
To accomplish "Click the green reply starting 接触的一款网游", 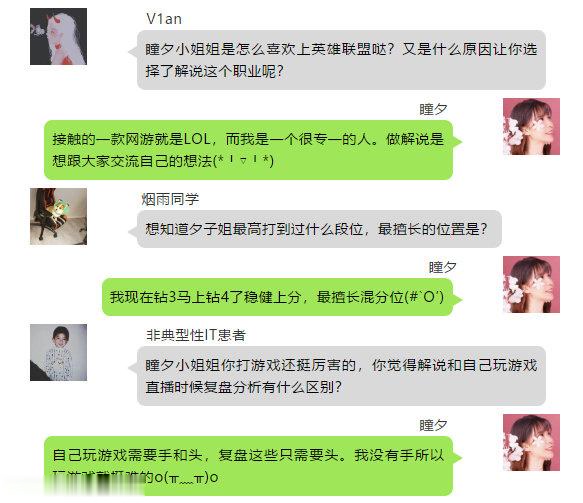I will (248, 150).
